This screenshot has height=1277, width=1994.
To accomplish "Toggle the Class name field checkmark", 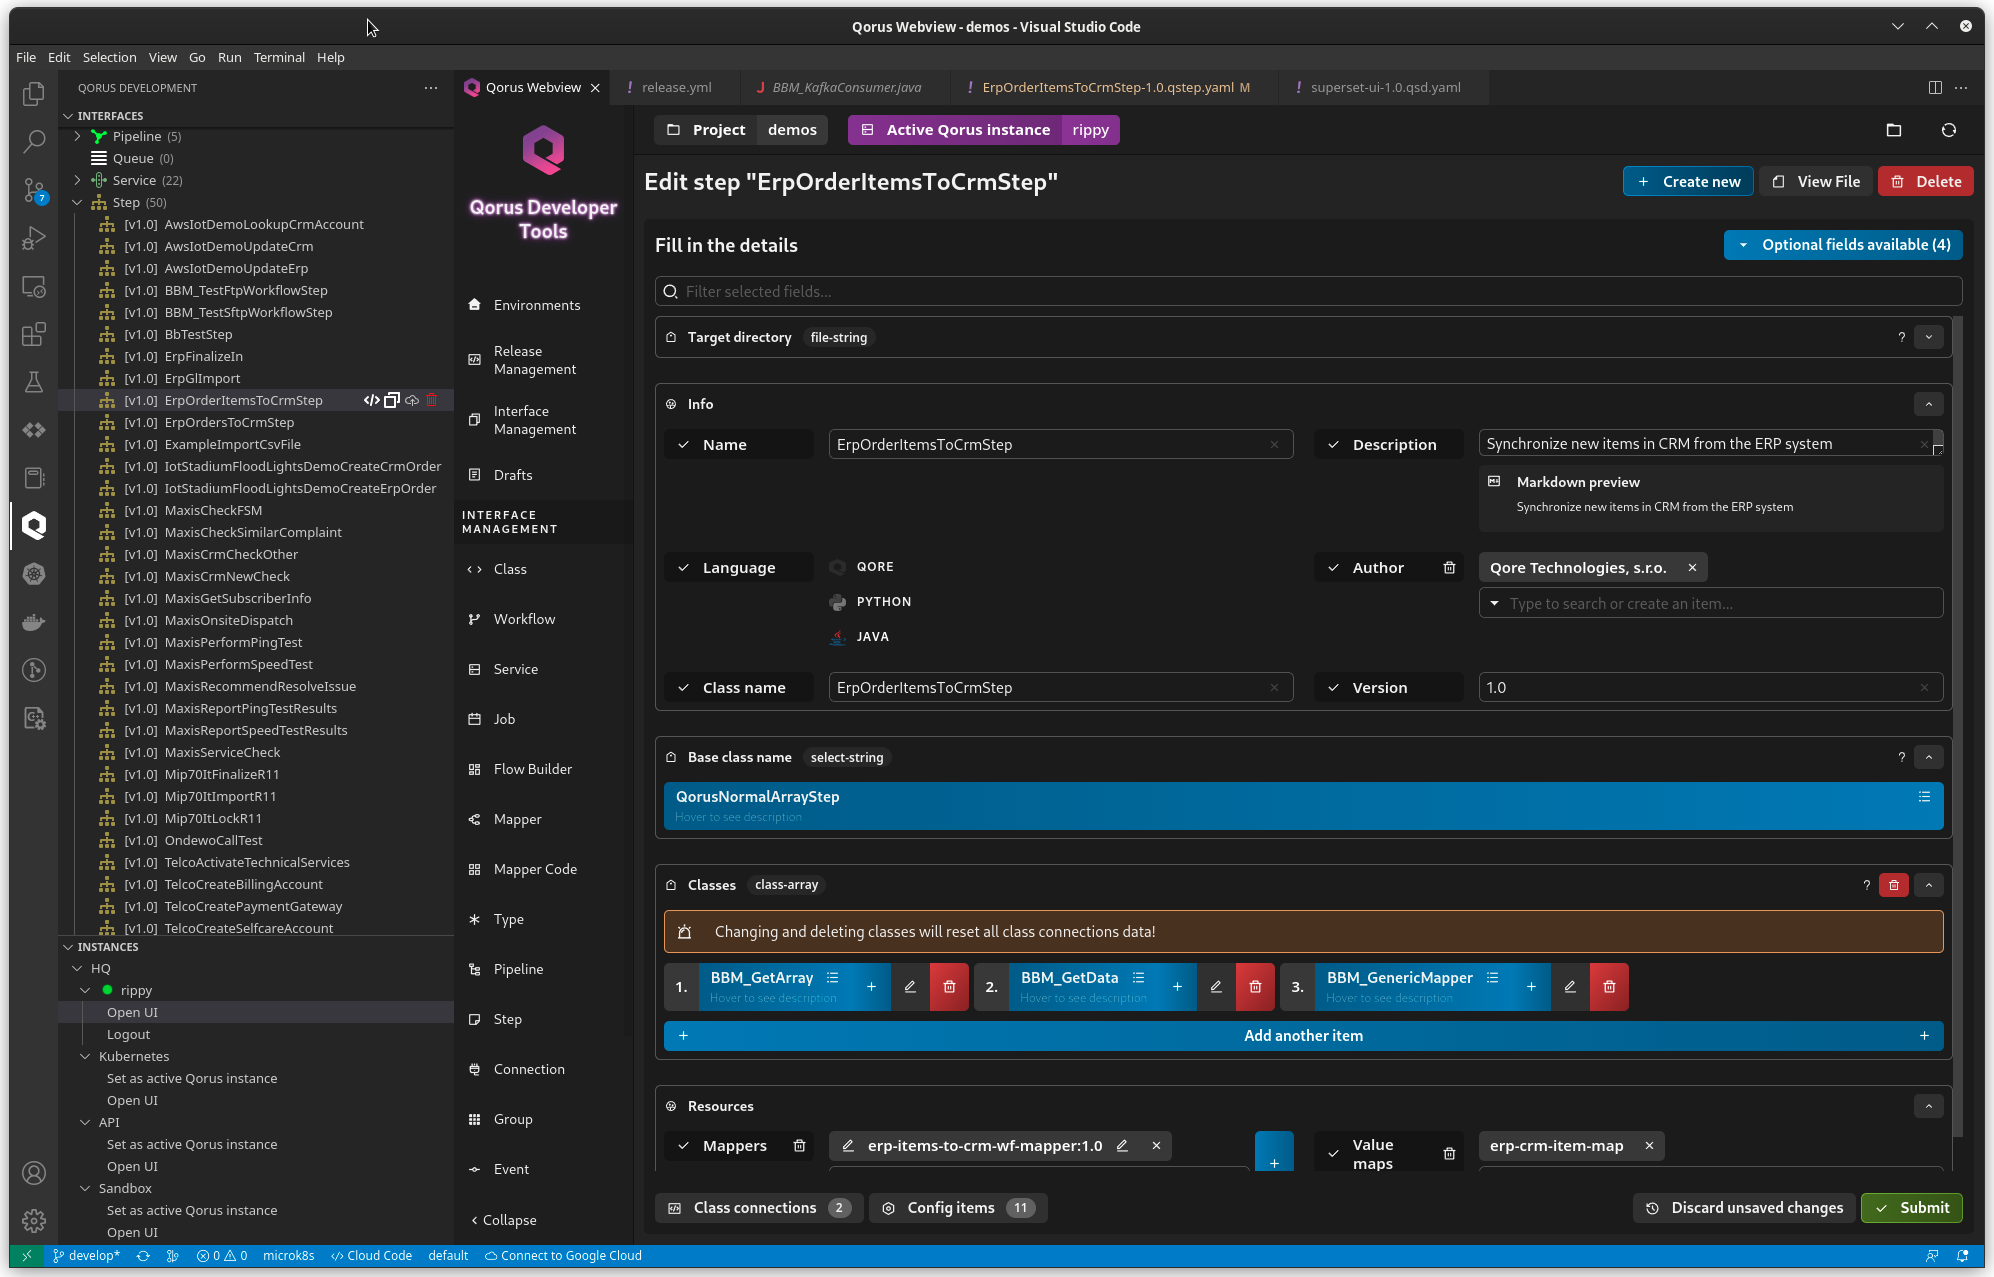I will coord(683,688).
